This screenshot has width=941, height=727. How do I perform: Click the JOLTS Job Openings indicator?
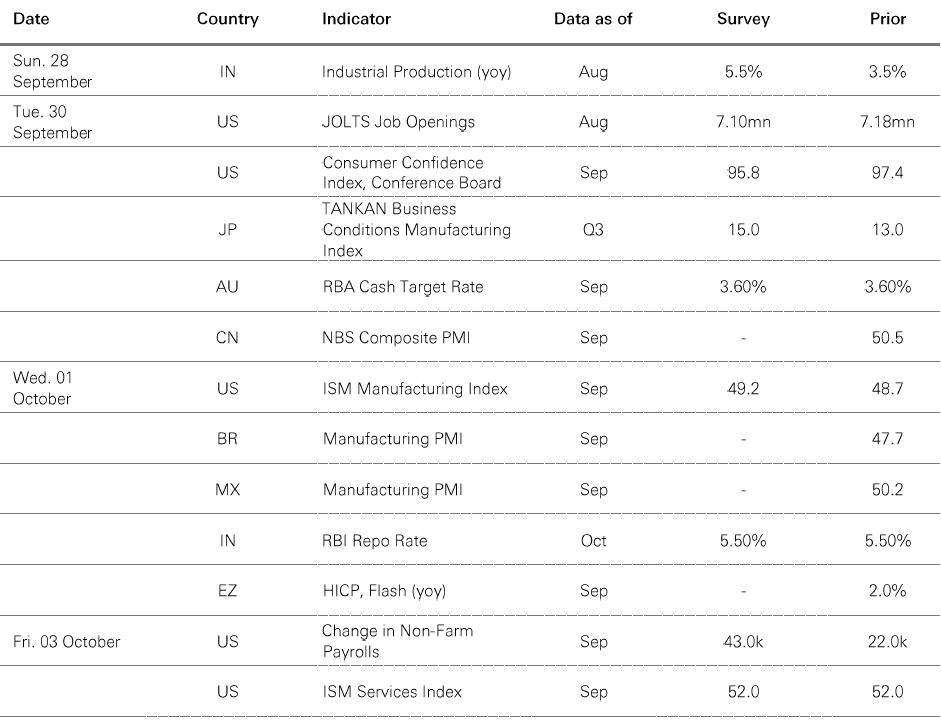click(x=398, y=122)
